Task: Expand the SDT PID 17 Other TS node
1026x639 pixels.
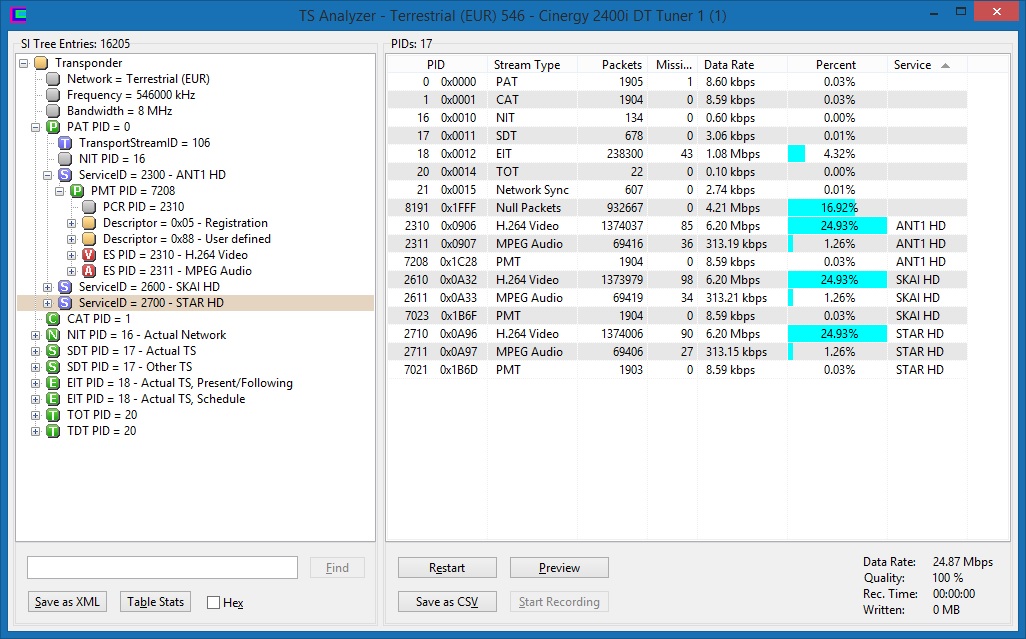Action: (x=35, y=368)
